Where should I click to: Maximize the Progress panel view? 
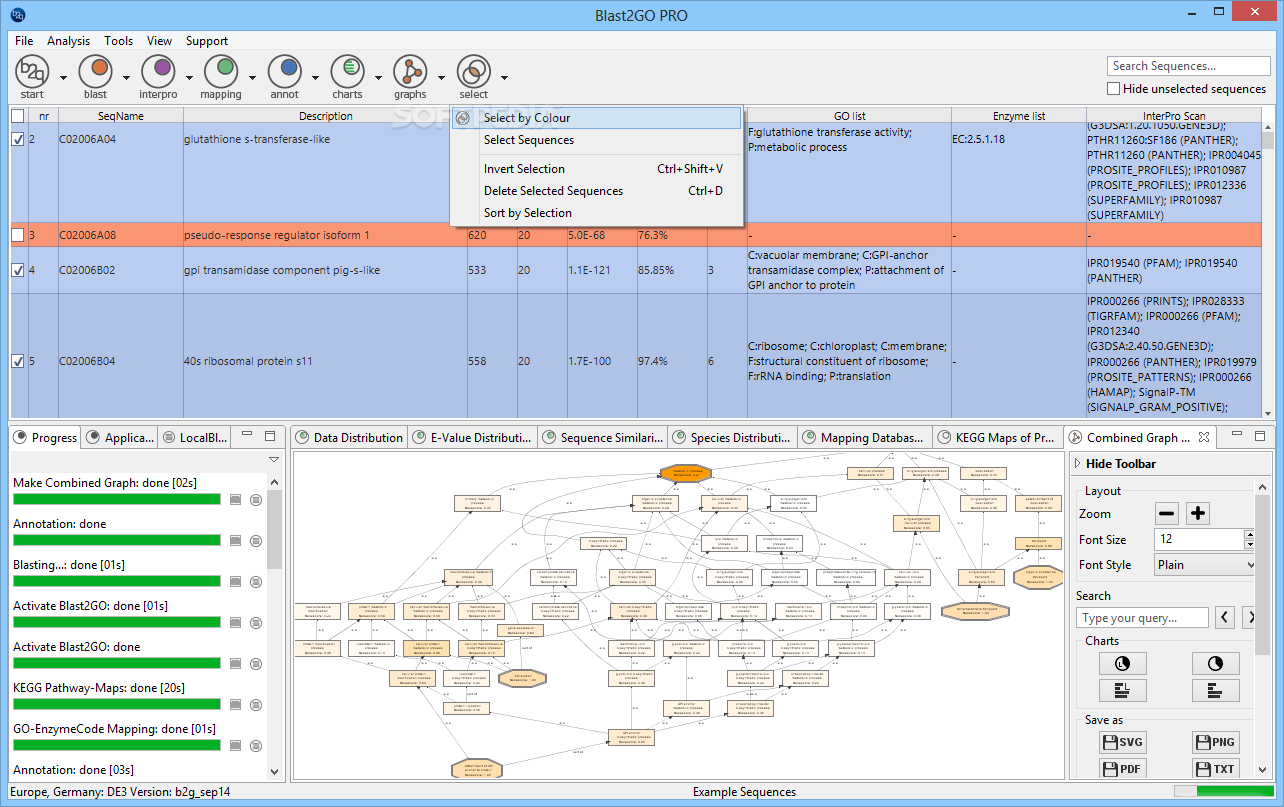point(270,436)
